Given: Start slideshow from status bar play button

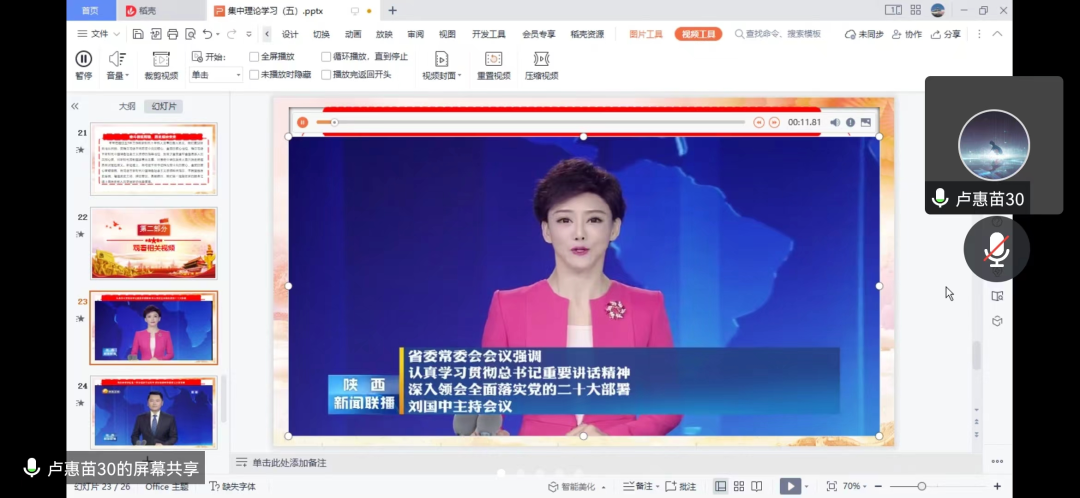Looking at the screenshot, I should pyautogui.click(x=790, y=486).
